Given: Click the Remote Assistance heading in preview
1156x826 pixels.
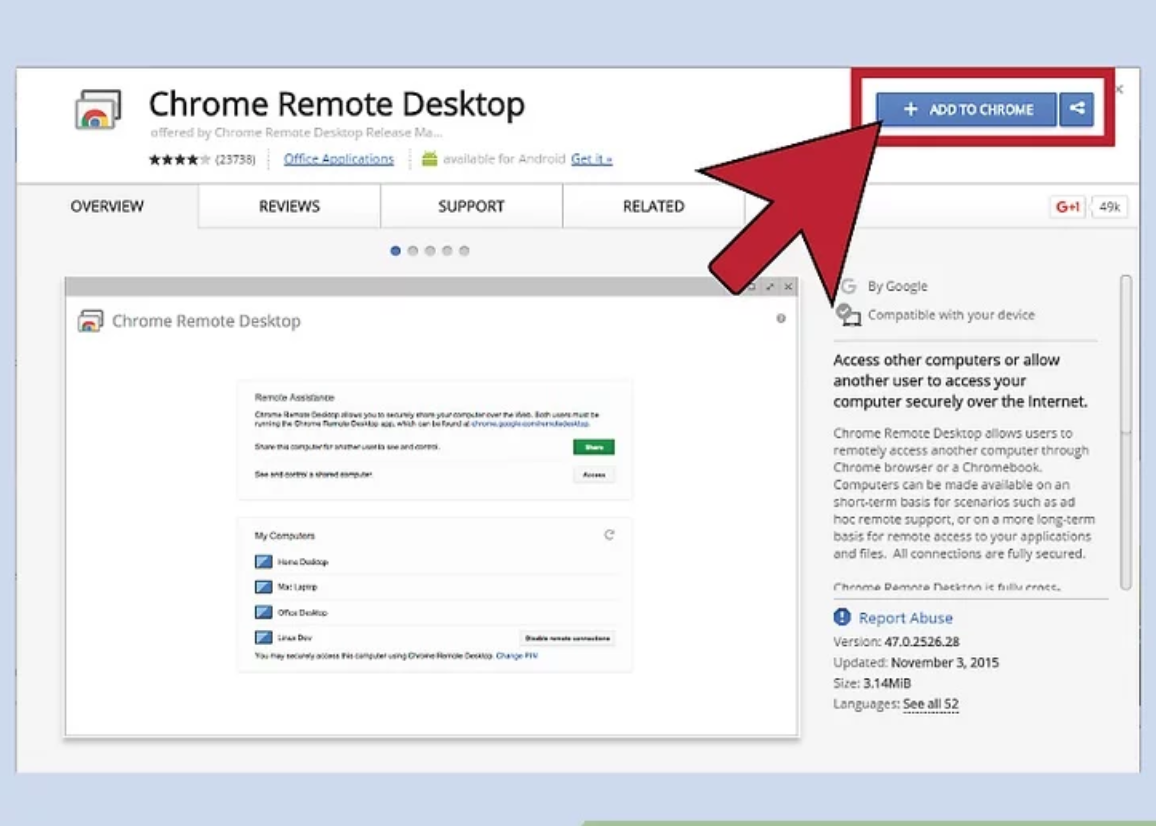Looking at the screenshot, I should point(294,398).
